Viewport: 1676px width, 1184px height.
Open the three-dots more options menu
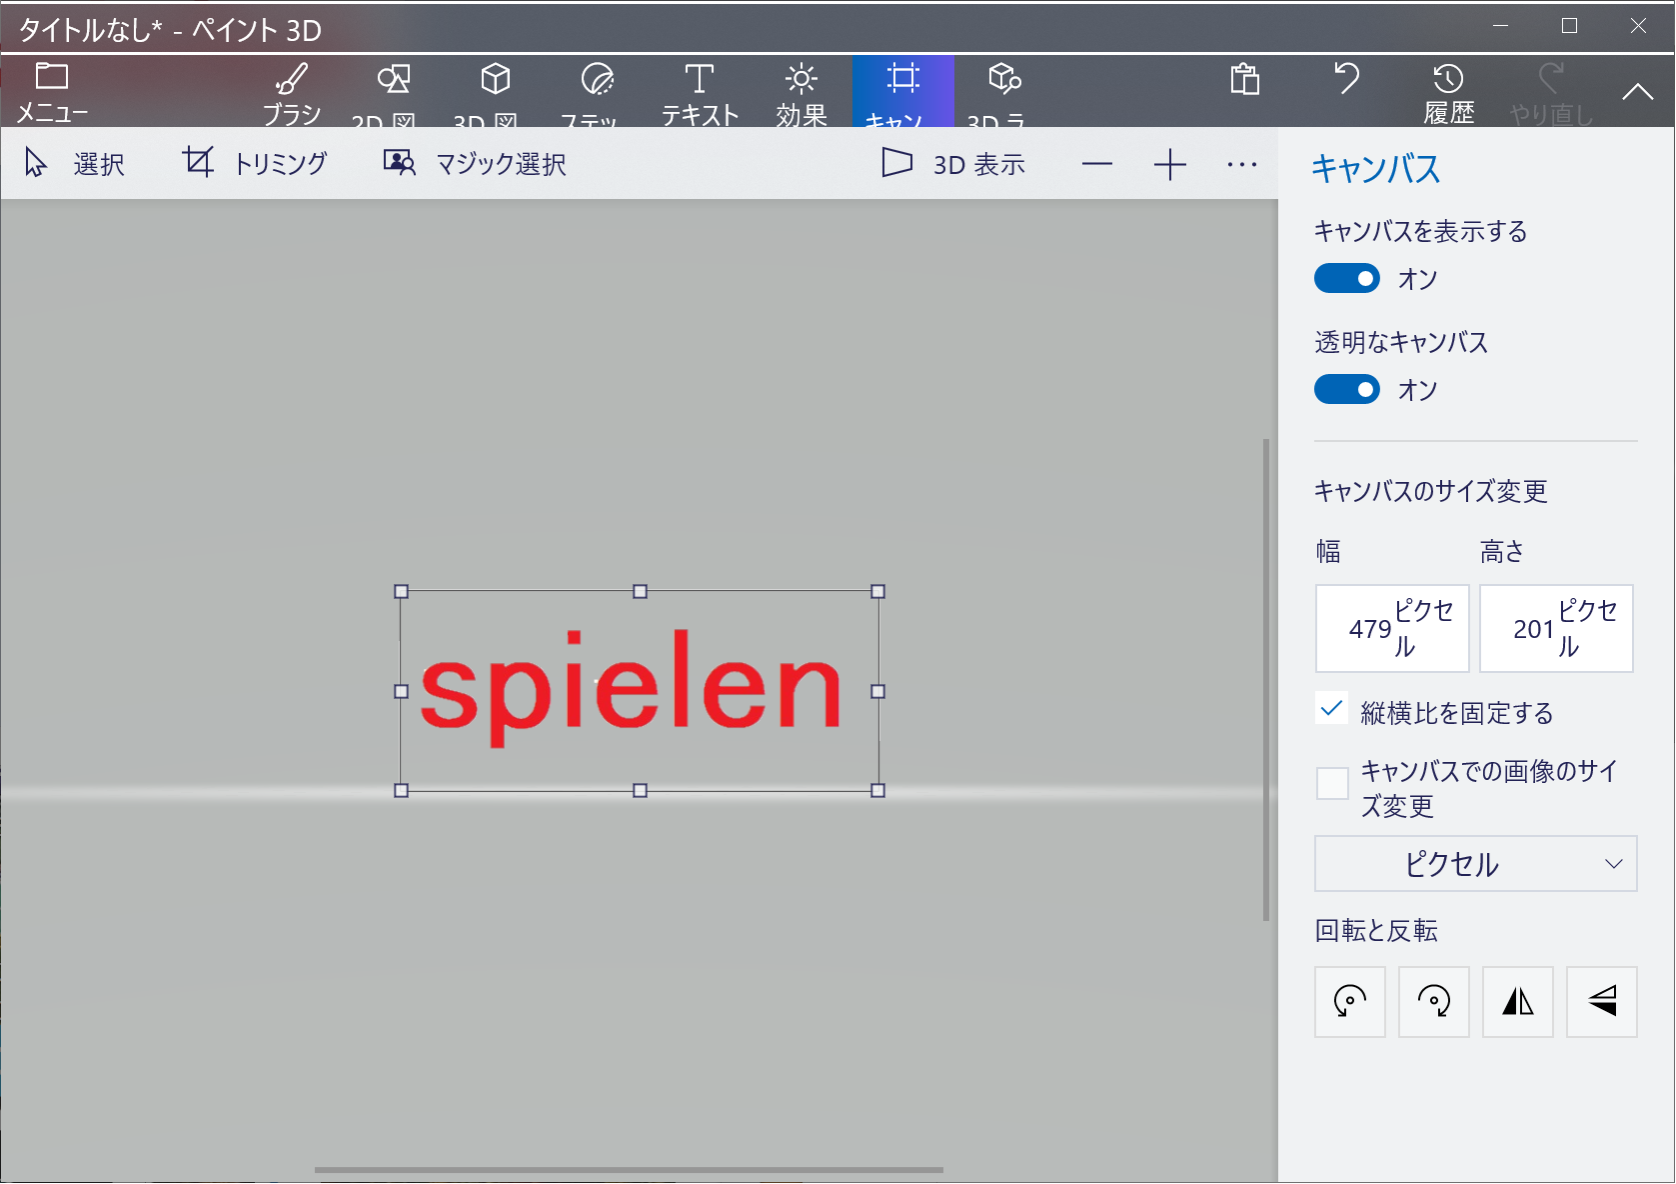pyautogui.click(x=1241, y=165)
